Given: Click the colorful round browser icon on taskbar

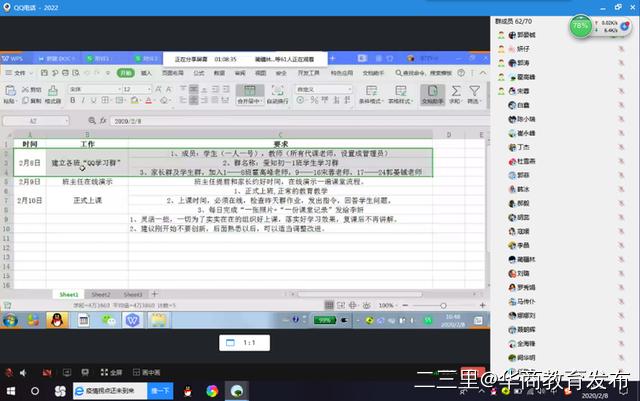Looking at the screenshot, I should [x=212, y=391].
